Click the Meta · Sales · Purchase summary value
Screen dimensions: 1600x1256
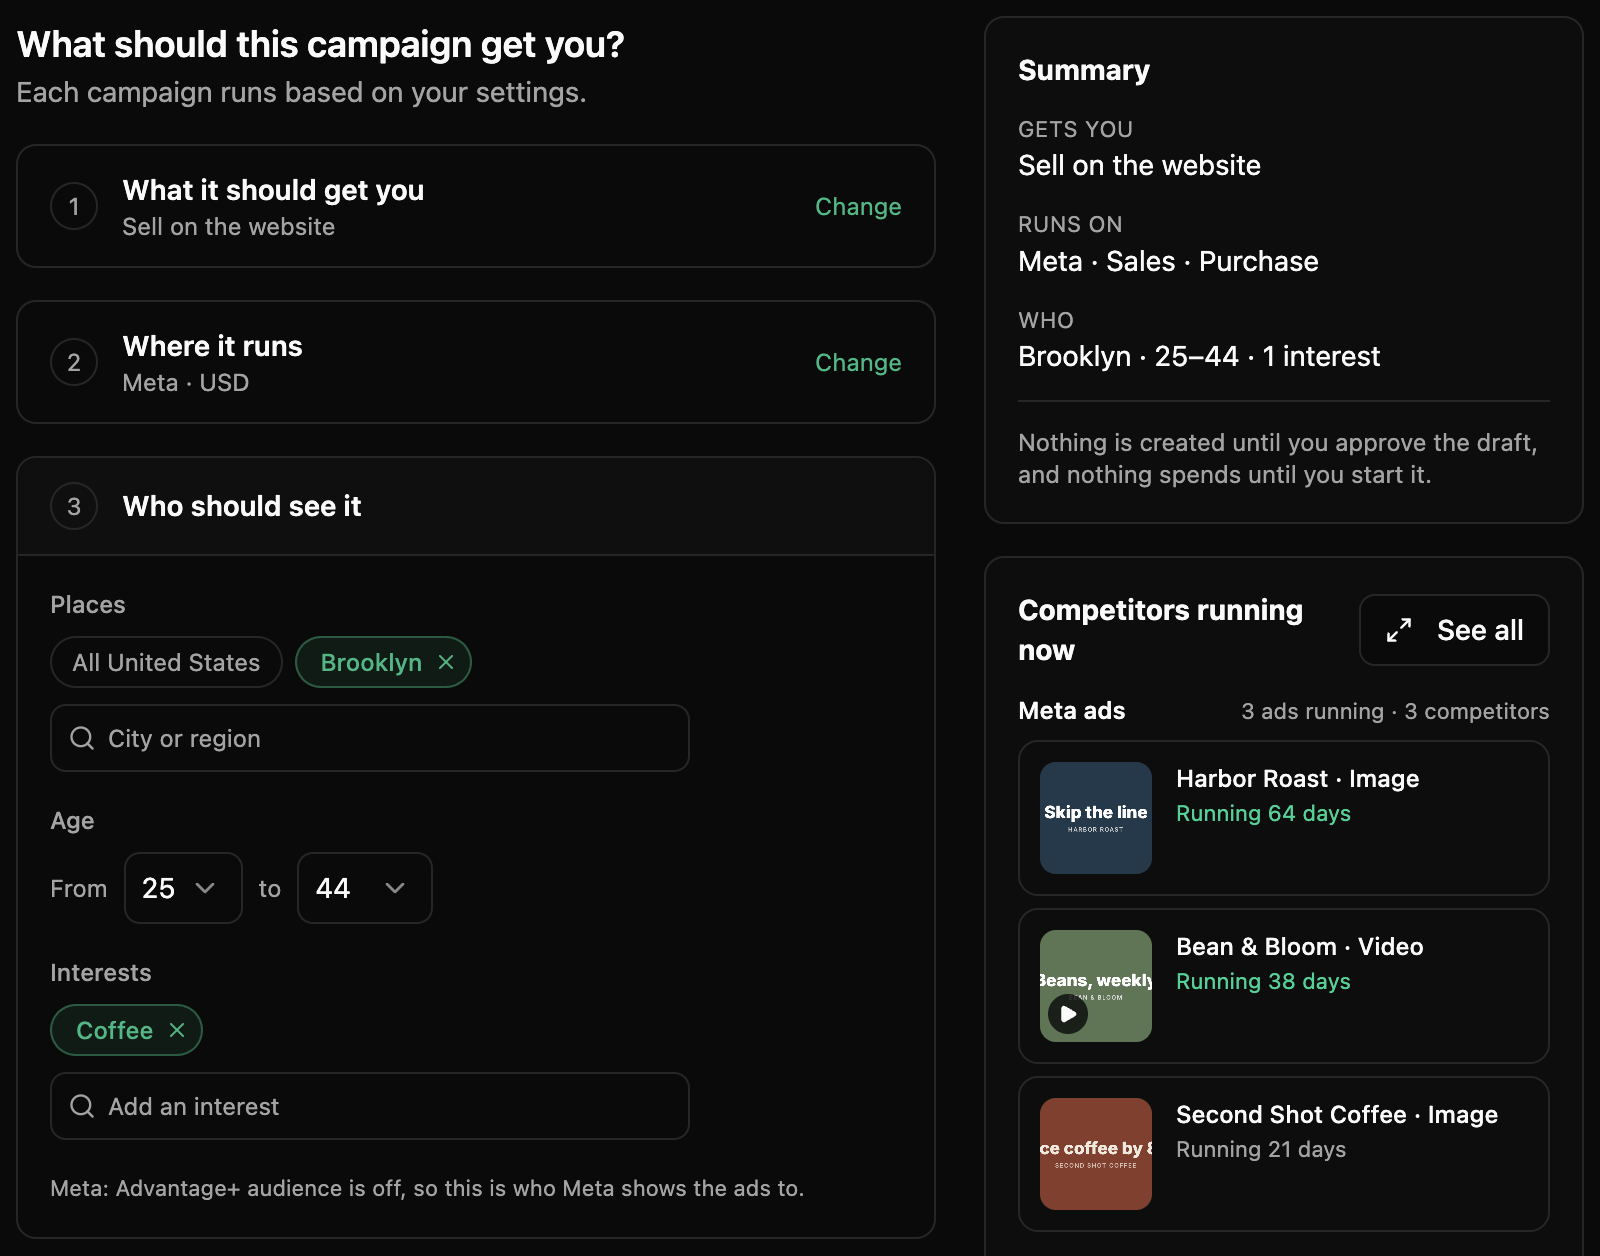[1168, 261]
